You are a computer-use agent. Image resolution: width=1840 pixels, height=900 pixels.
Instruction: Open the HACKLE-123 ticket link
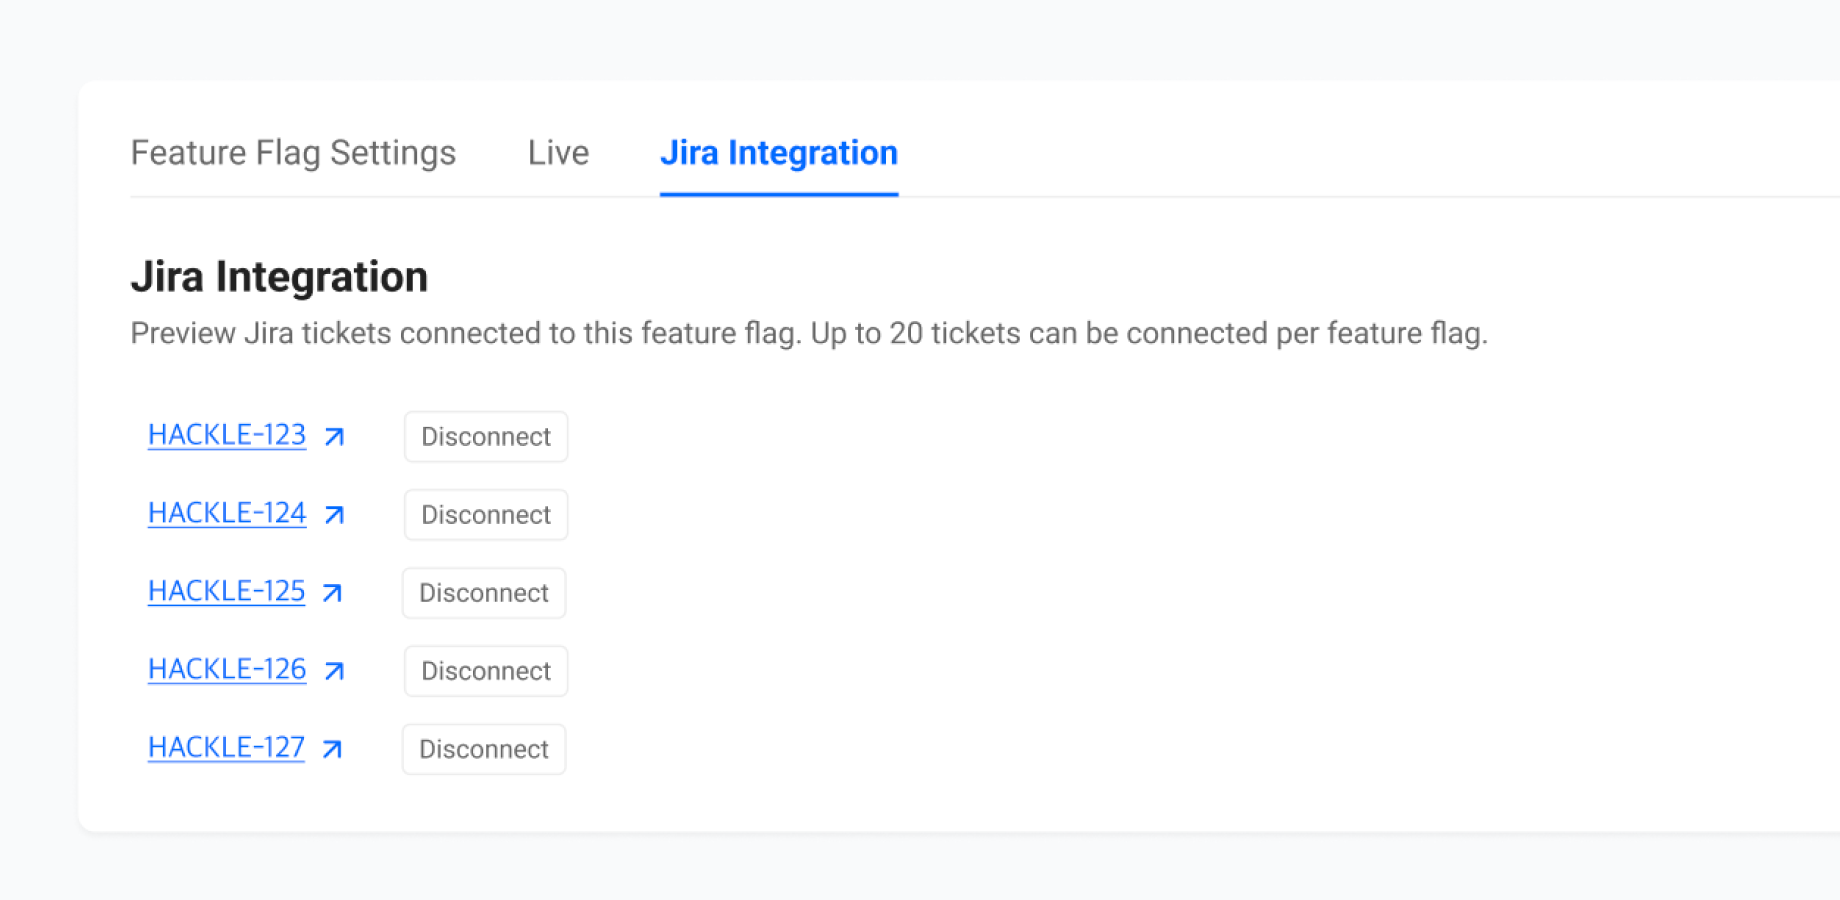(227, 435)
